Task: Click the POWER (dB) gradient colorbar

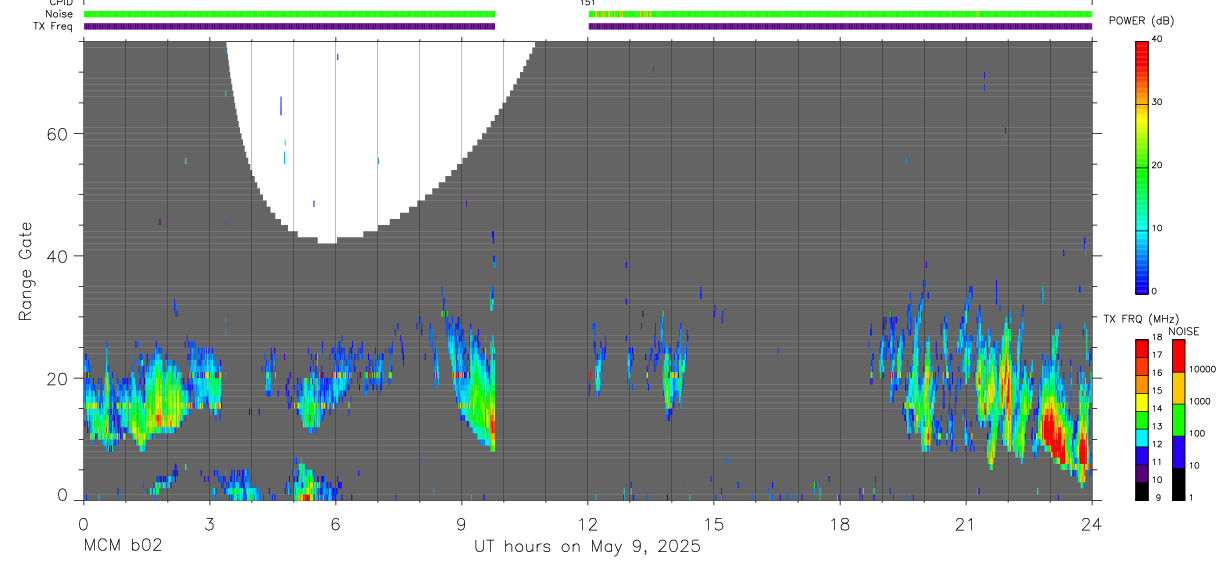Action: [x=1141, y=166]
